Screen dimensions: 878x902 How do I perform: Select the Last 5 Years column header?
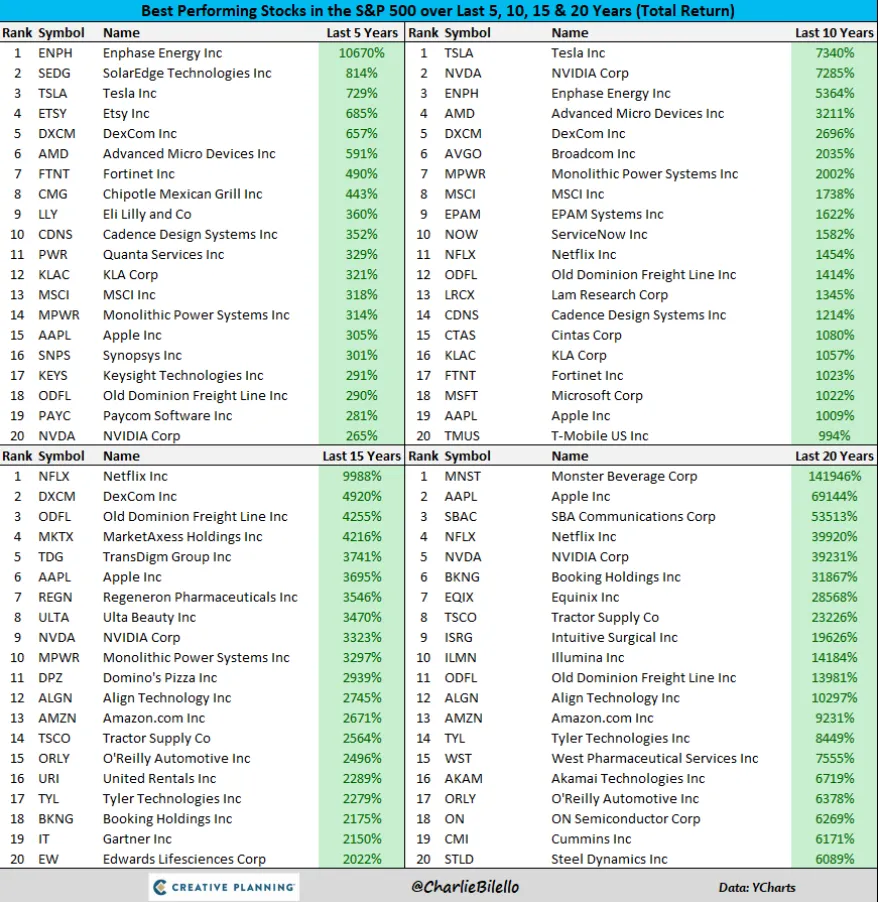362,33
